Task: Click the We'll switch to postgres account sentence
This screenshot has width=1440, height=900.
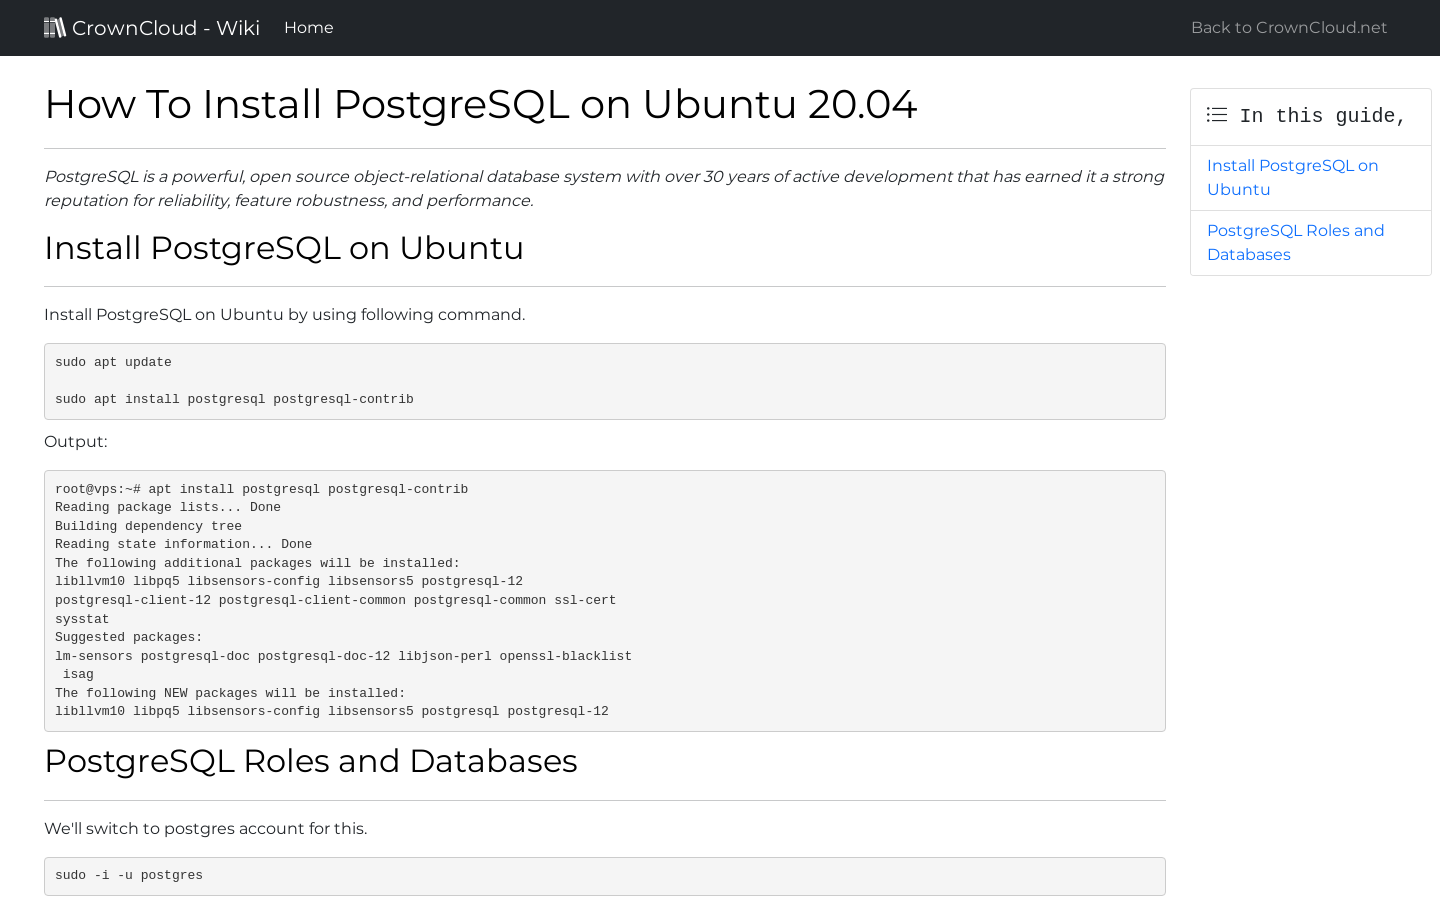Action: tap(206, 829)
